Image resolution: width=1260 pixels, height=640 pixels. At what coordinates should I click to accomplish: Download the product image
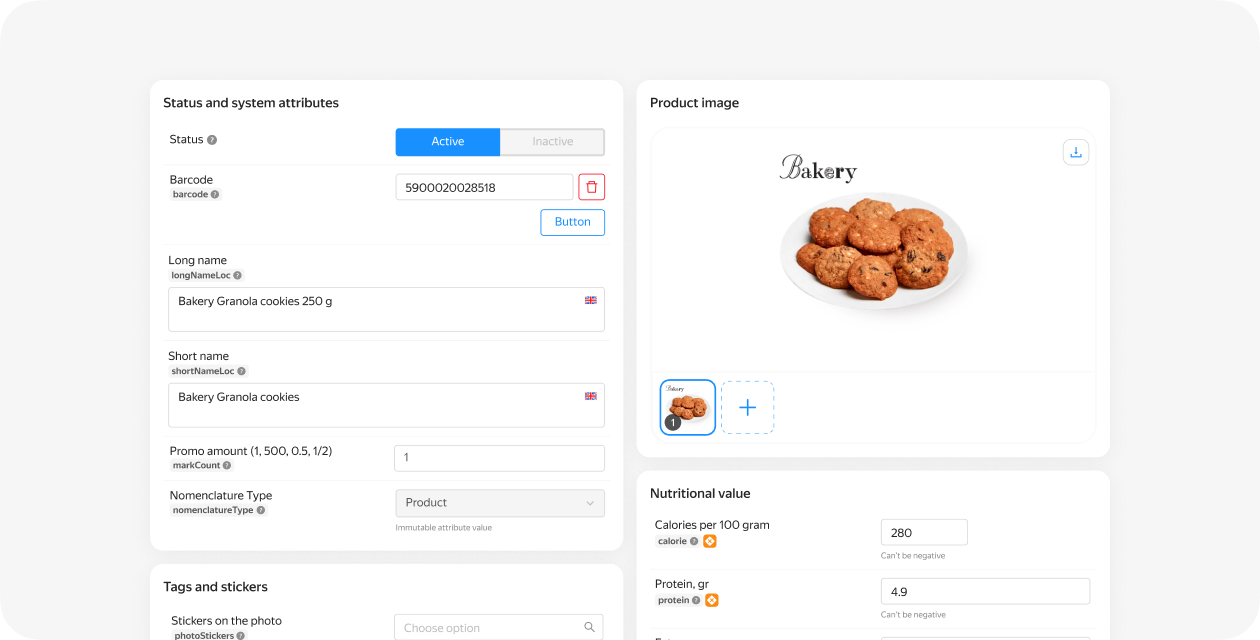point(1076,152)
